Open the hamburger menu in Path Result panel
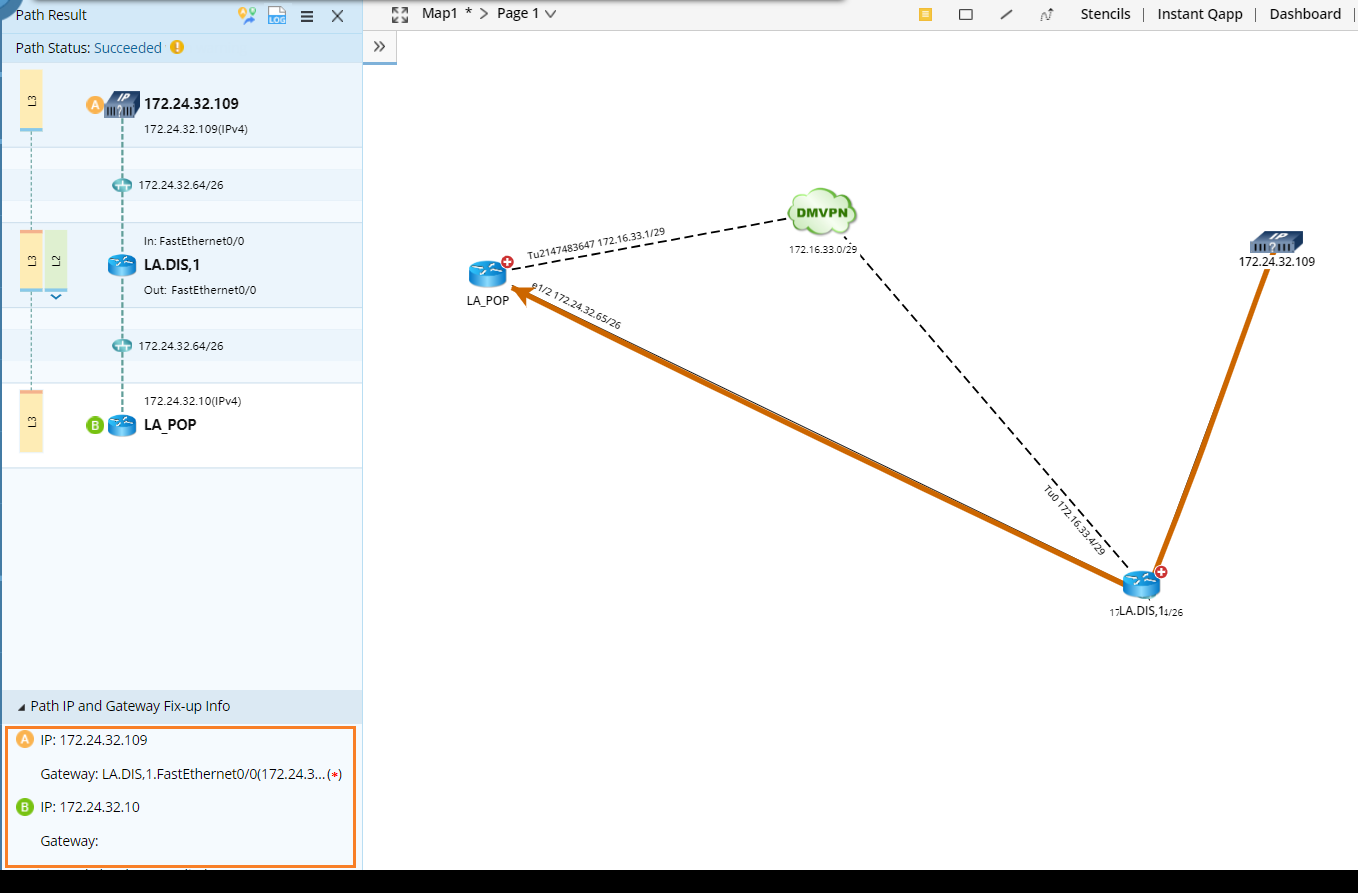The image size is (1358, 893). point(307,16)
